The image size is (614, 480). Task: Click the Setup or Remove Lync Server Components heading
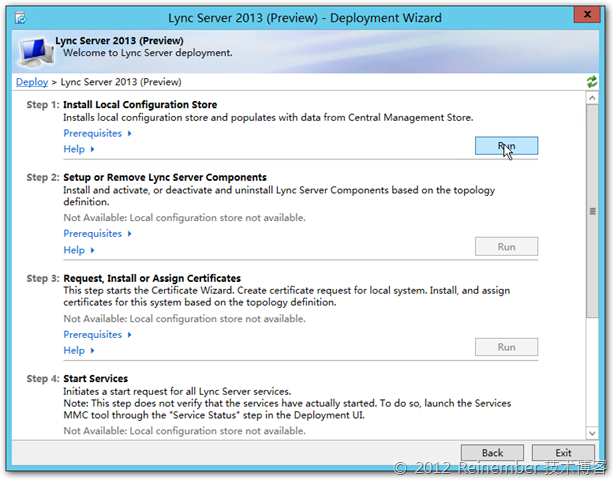(x=165, y=177)
